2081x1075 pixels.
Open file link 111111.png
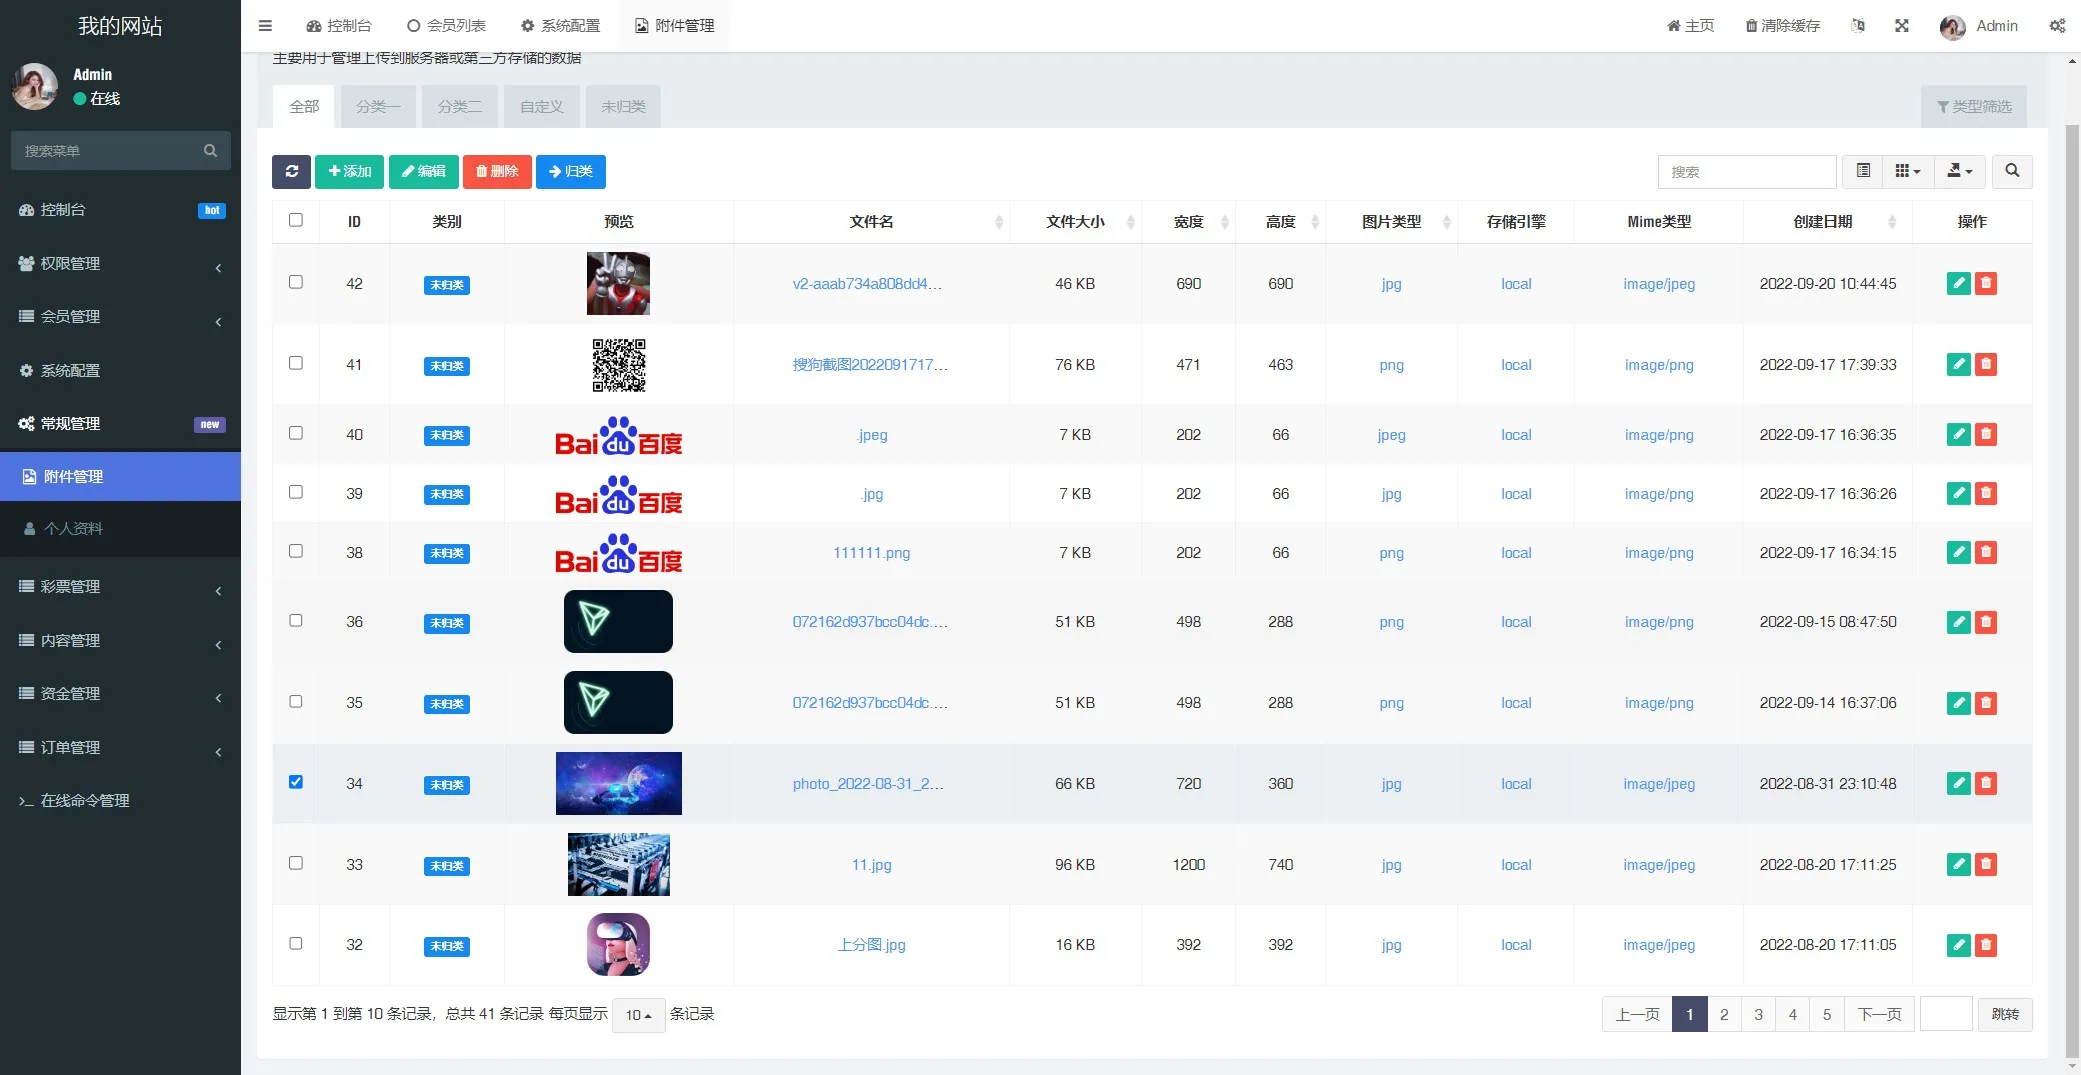[871, 553]
